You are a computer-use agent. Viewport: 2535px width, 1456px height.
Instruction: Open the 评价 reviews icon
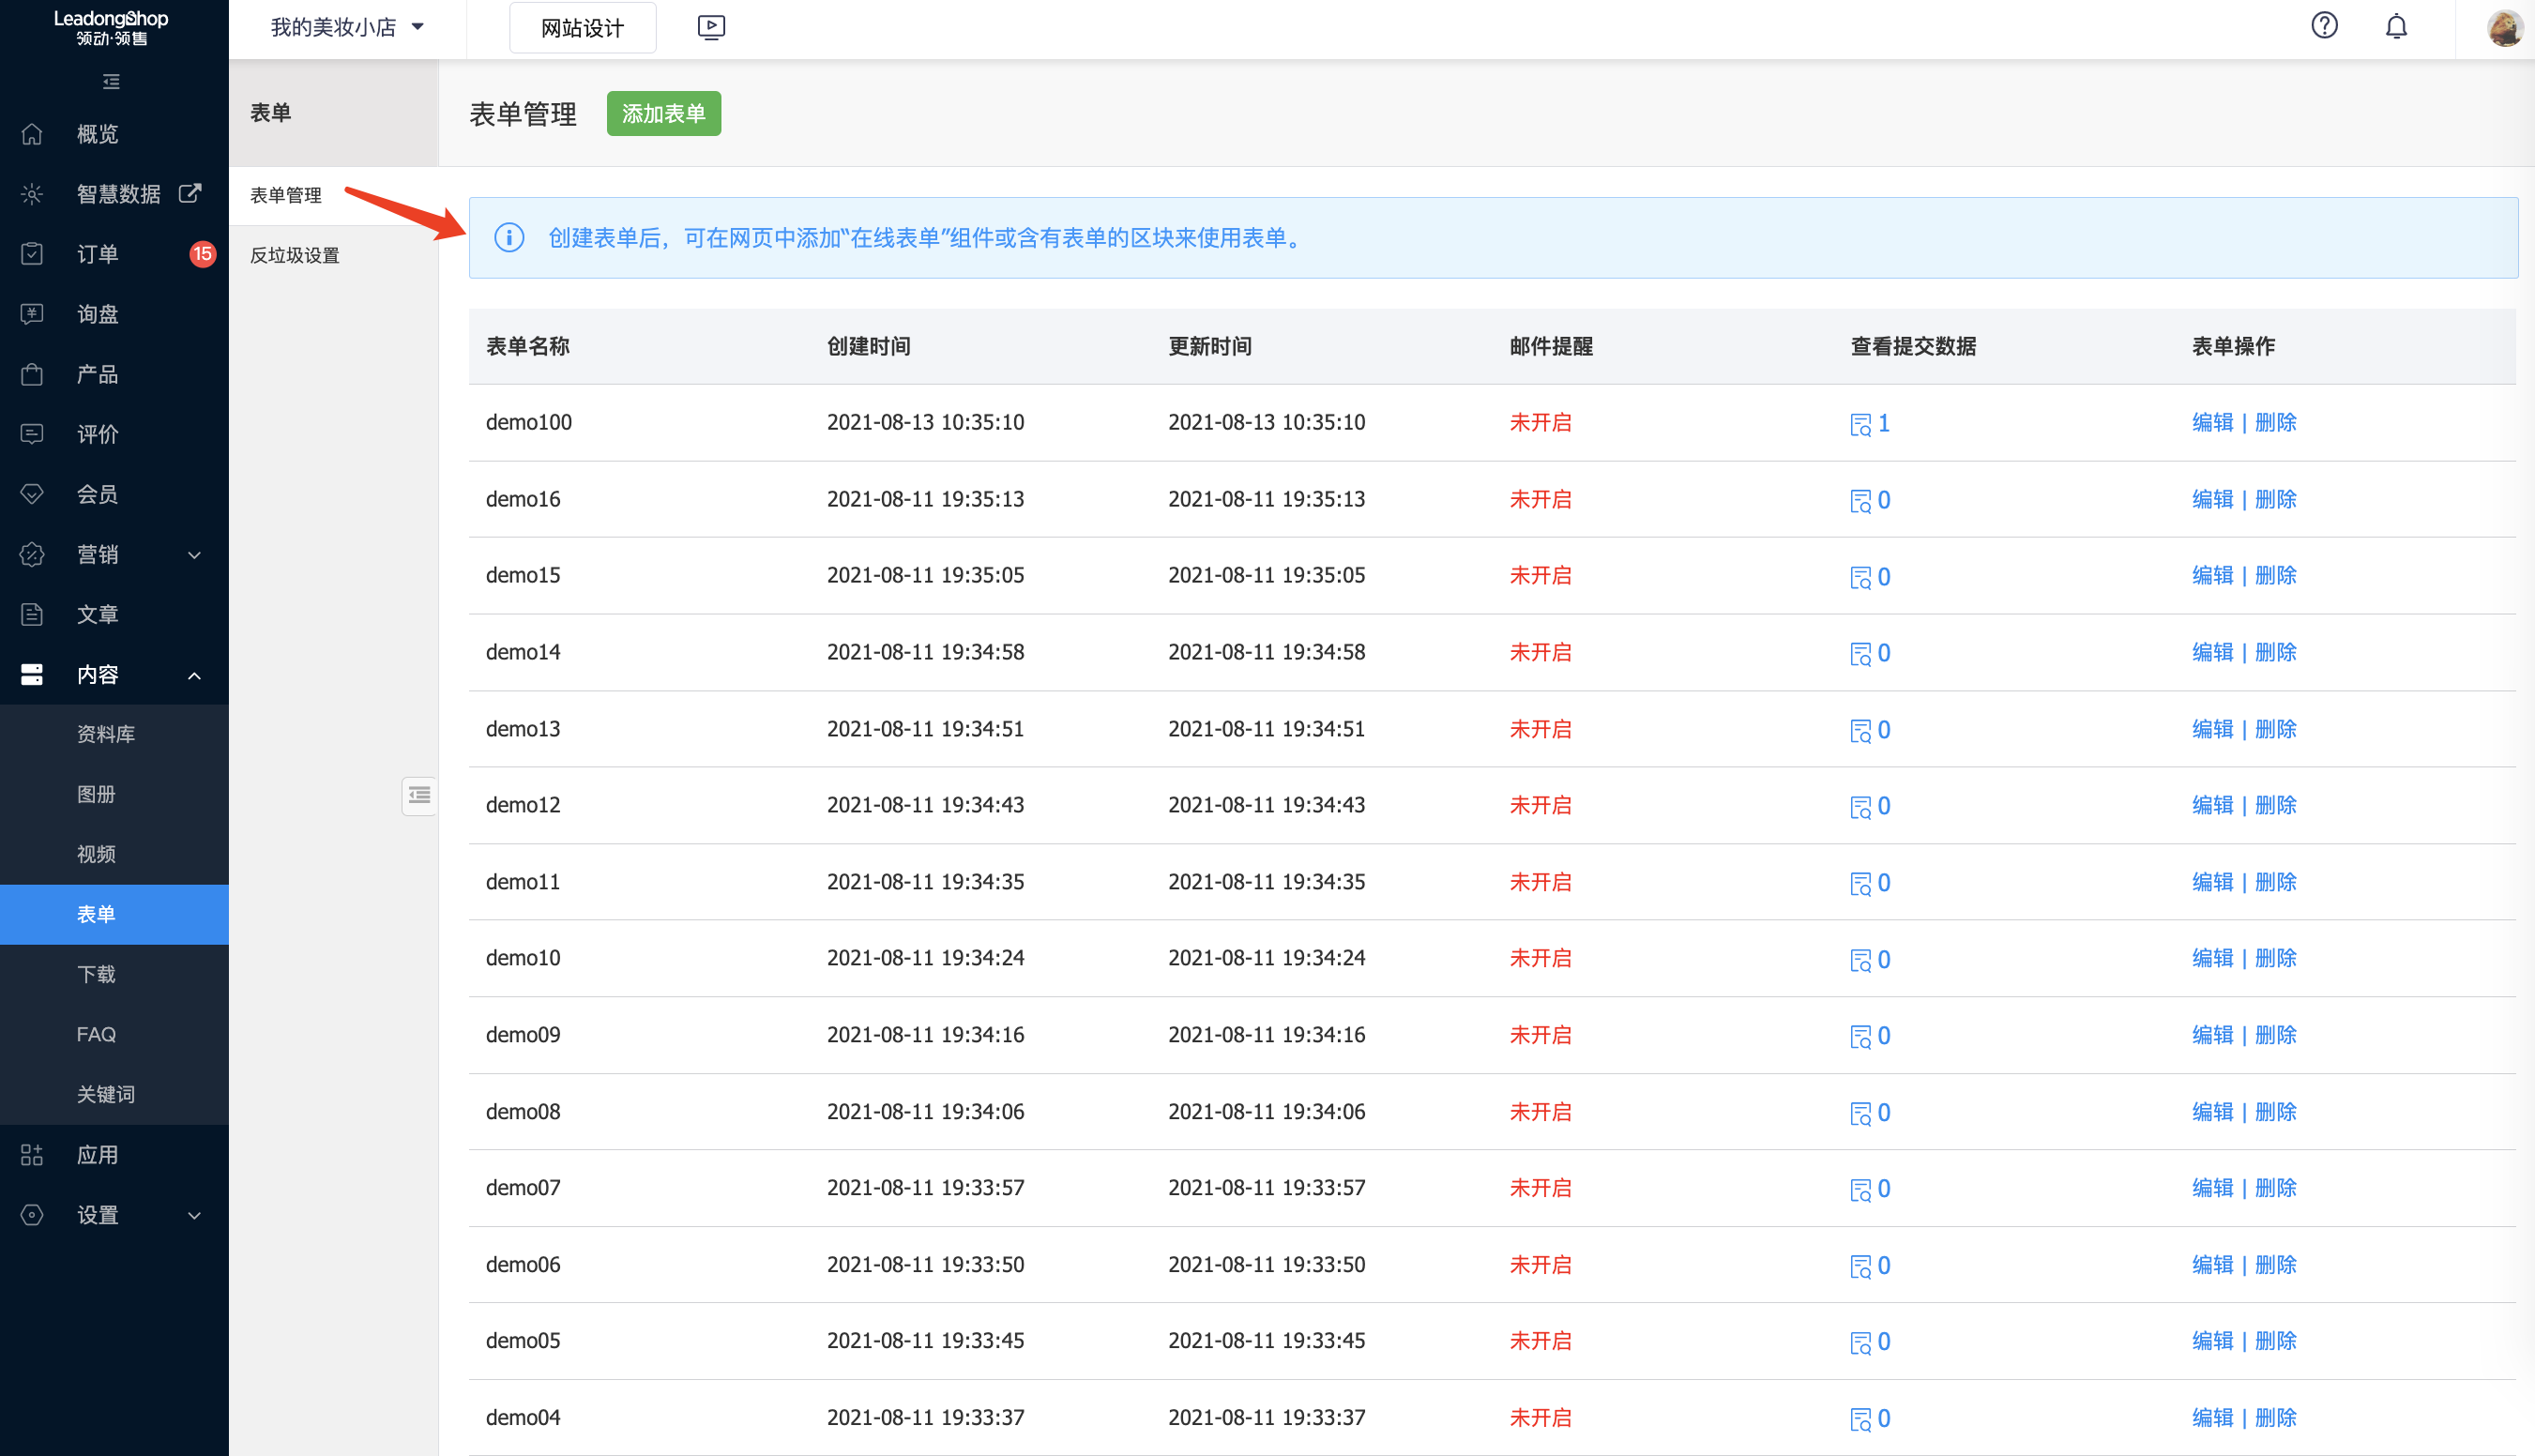point(31,434)
